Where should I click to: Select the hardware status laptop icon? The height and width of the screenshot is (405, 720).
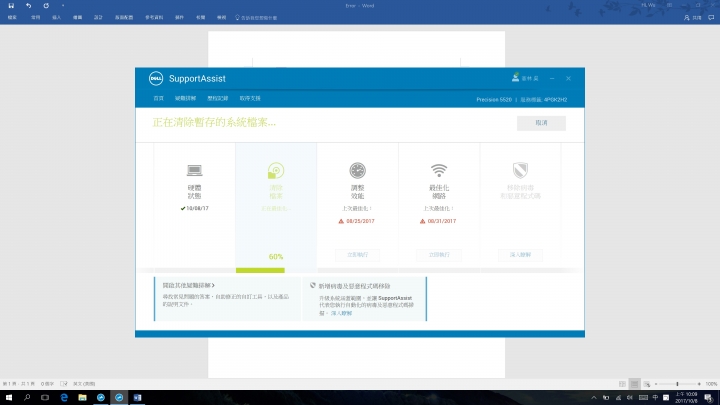195,170
